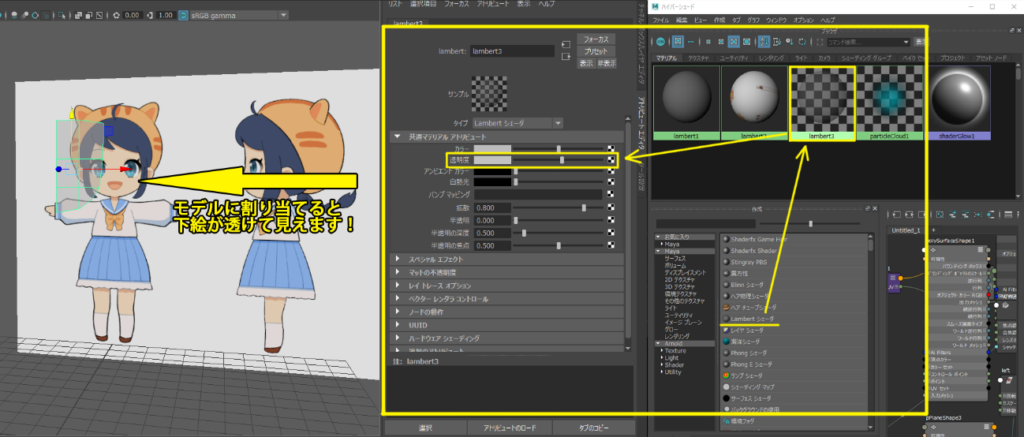Image resolution: width=1024 pixels, height=437 pixels.
Task: Click the フォーカス button in attribute editor
Action: (596, 40)
